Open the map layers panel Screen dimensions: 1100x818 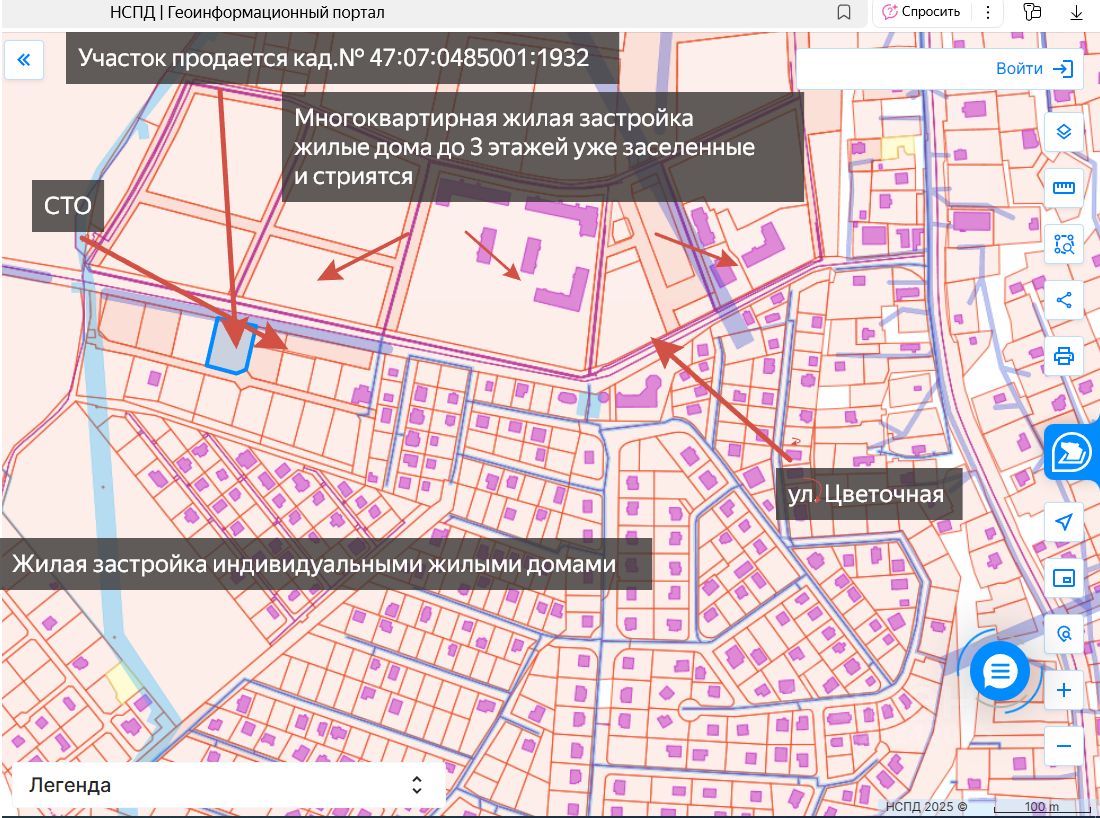pos(1064,132)
